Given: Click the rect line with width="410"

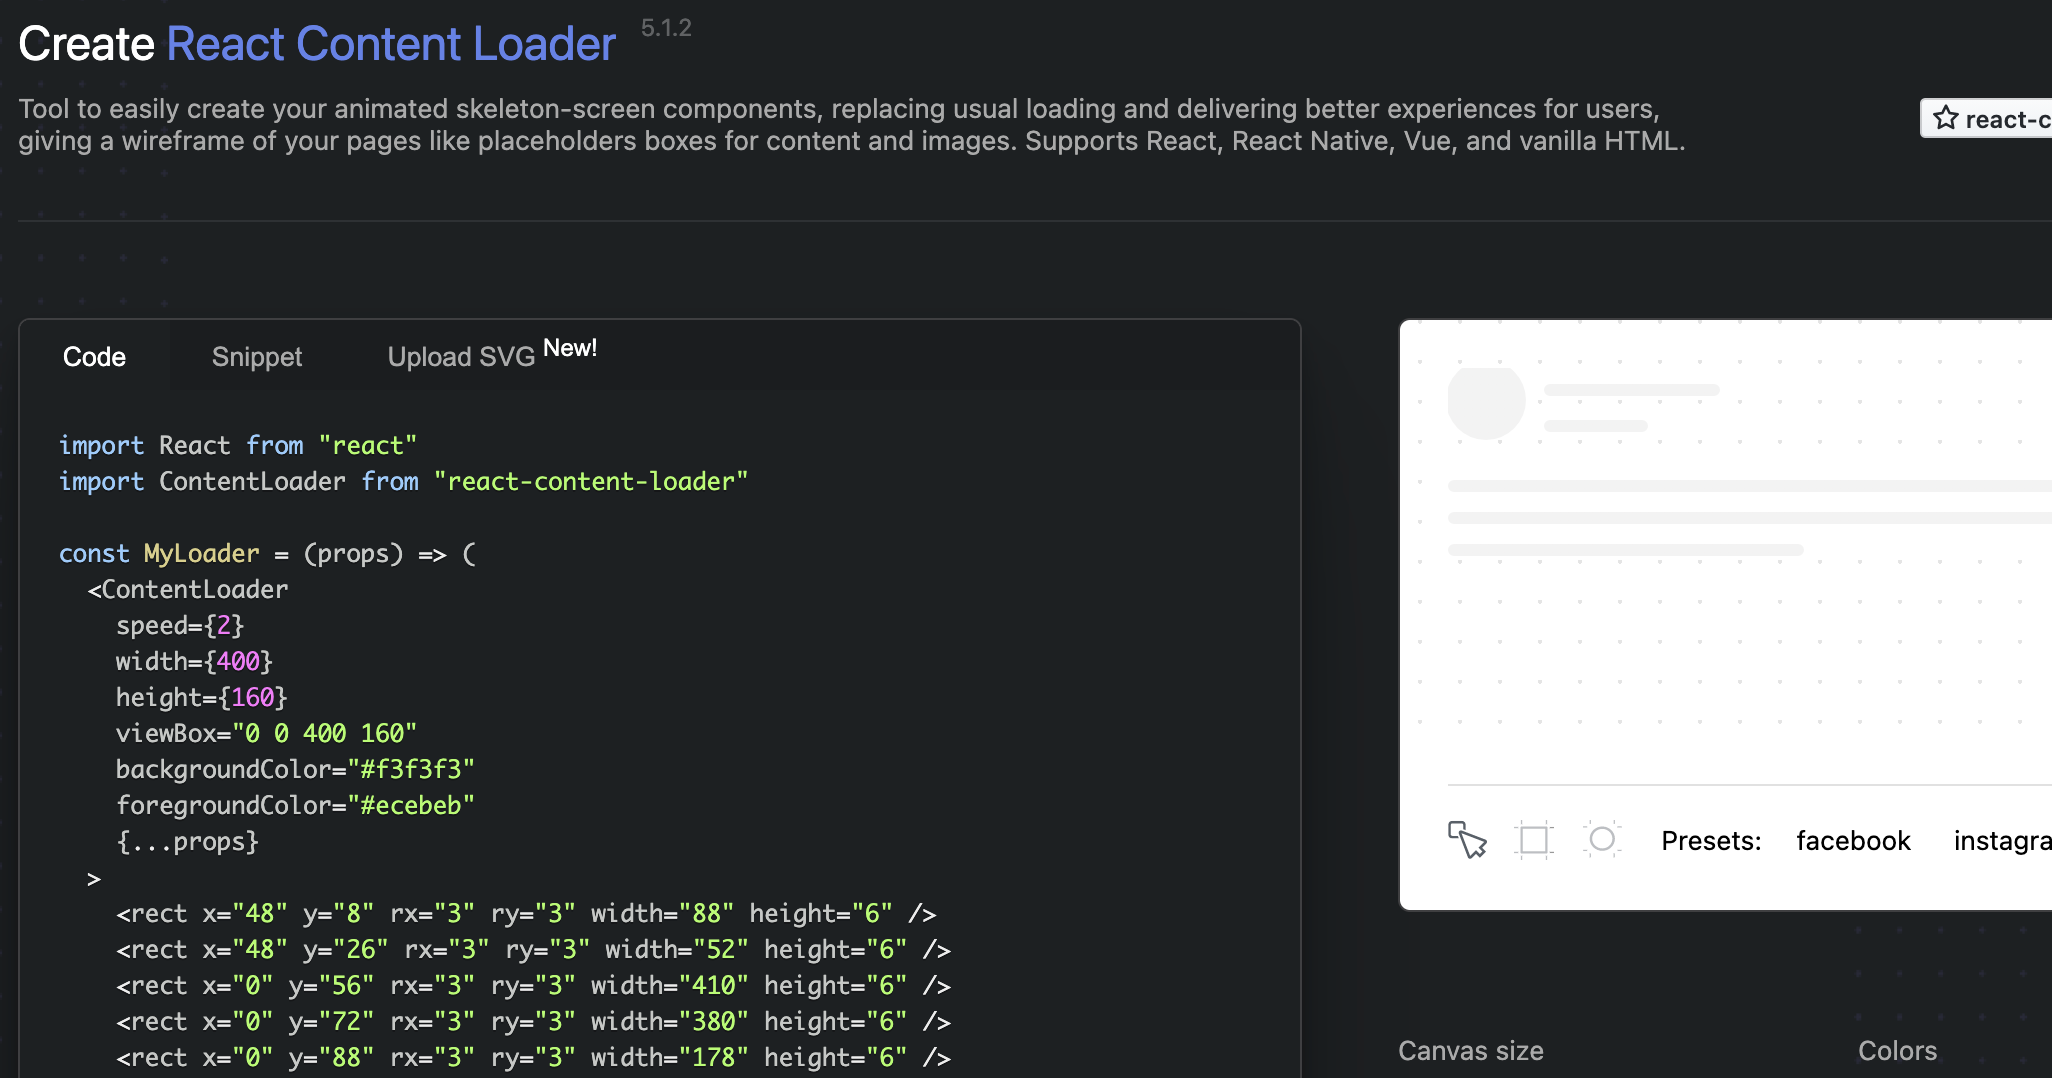Looking at the screenshot, I should (533, 985).
